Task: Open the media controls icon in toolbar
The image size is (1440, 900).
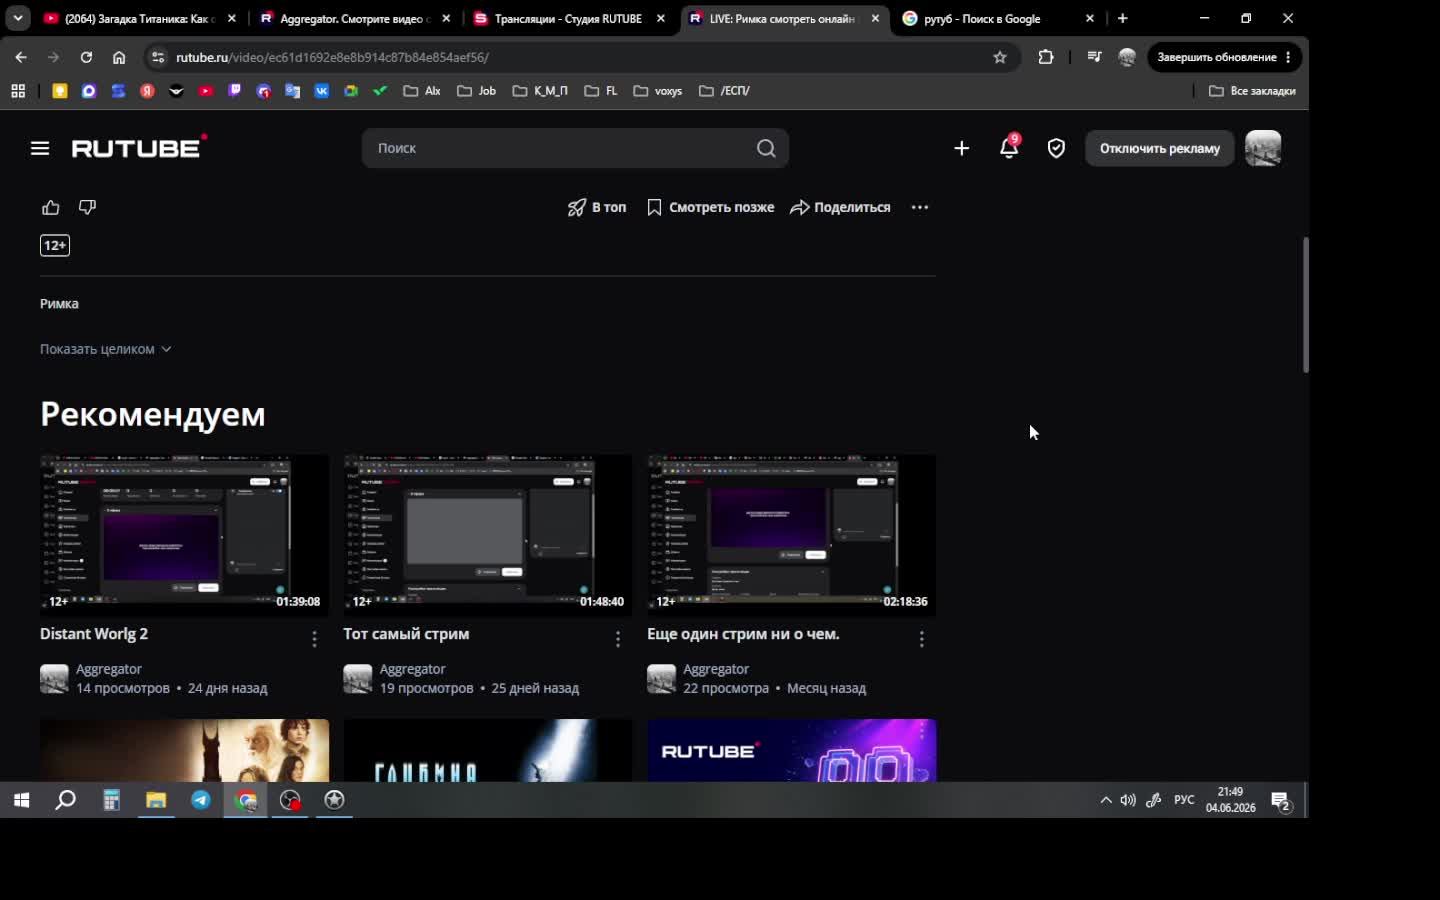Action: point(1094,57)
